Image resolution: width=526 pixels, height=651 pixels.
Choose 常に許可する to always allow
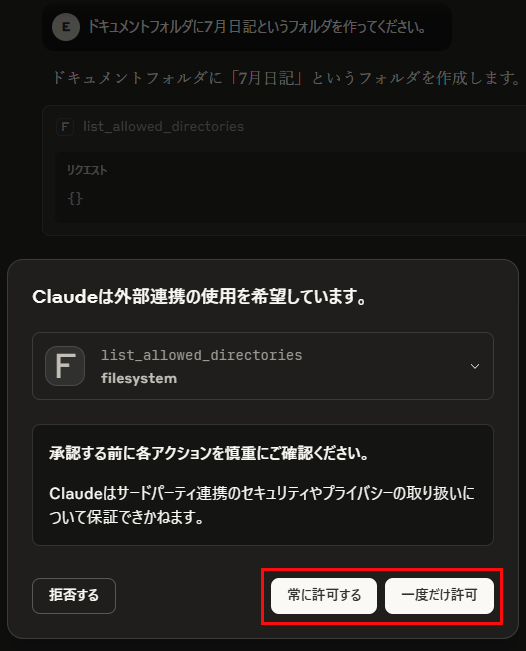point(324,596)
